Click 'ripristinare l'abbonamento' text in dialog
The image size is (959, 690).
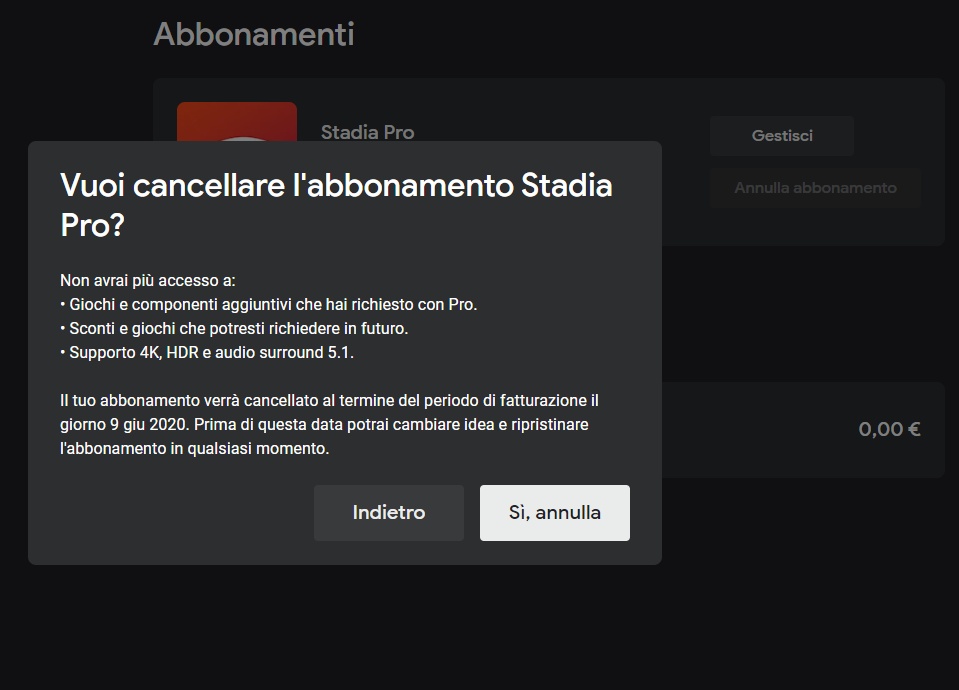click(324, 436)
